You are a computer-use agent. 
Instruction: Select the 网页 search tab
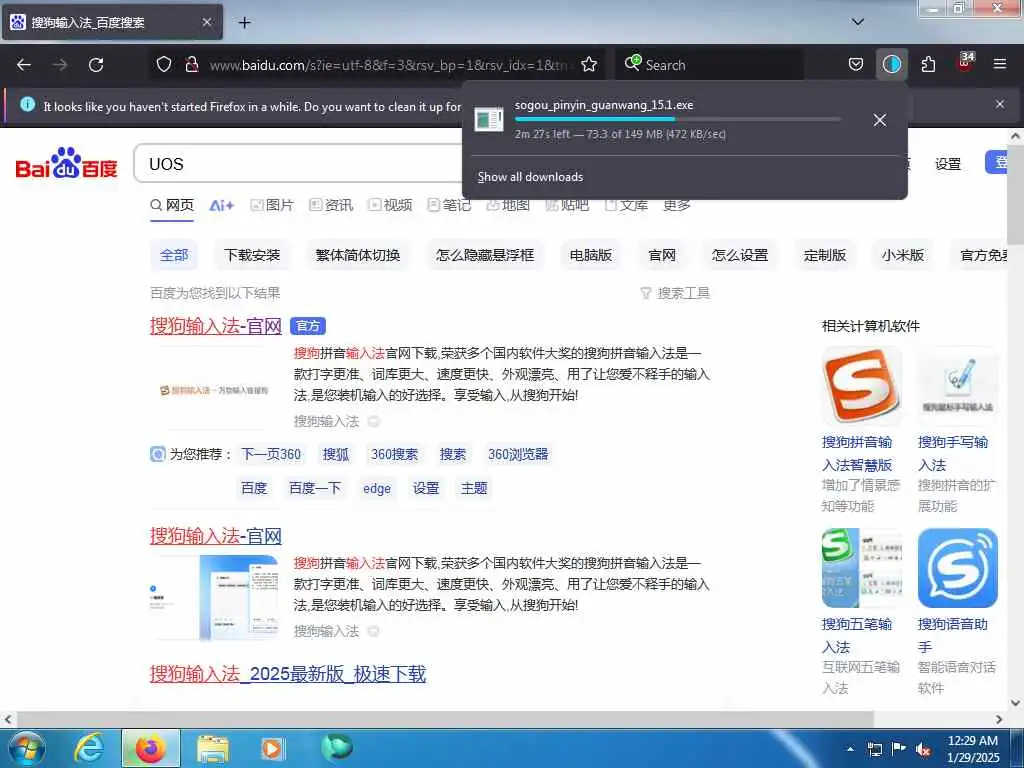[172, 206]
